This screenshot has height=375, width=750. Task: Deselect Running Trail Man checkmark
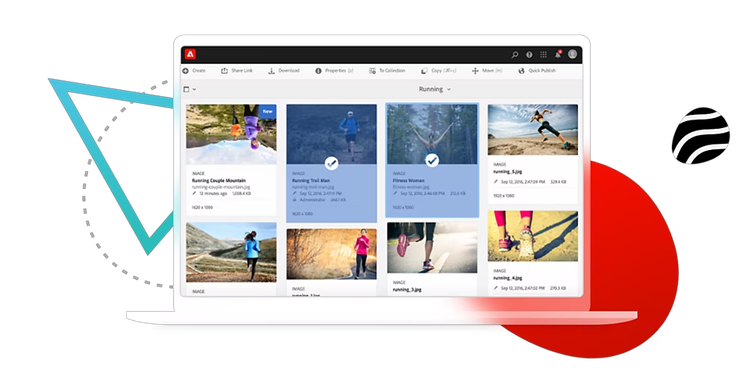331,164
